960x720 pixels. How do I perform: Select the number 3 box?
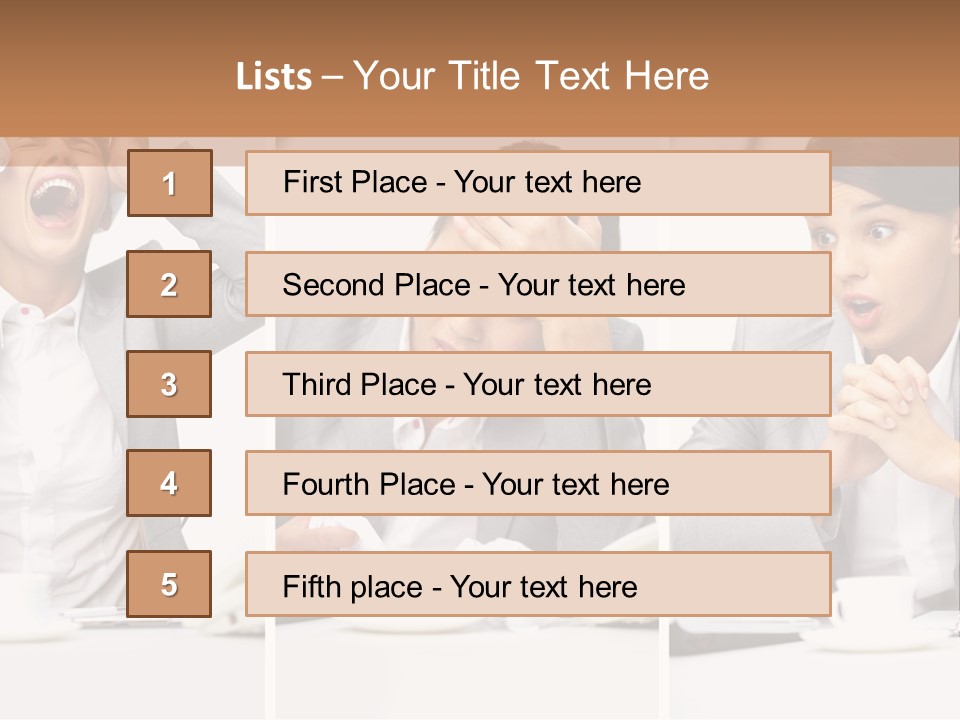click(169, 384)
